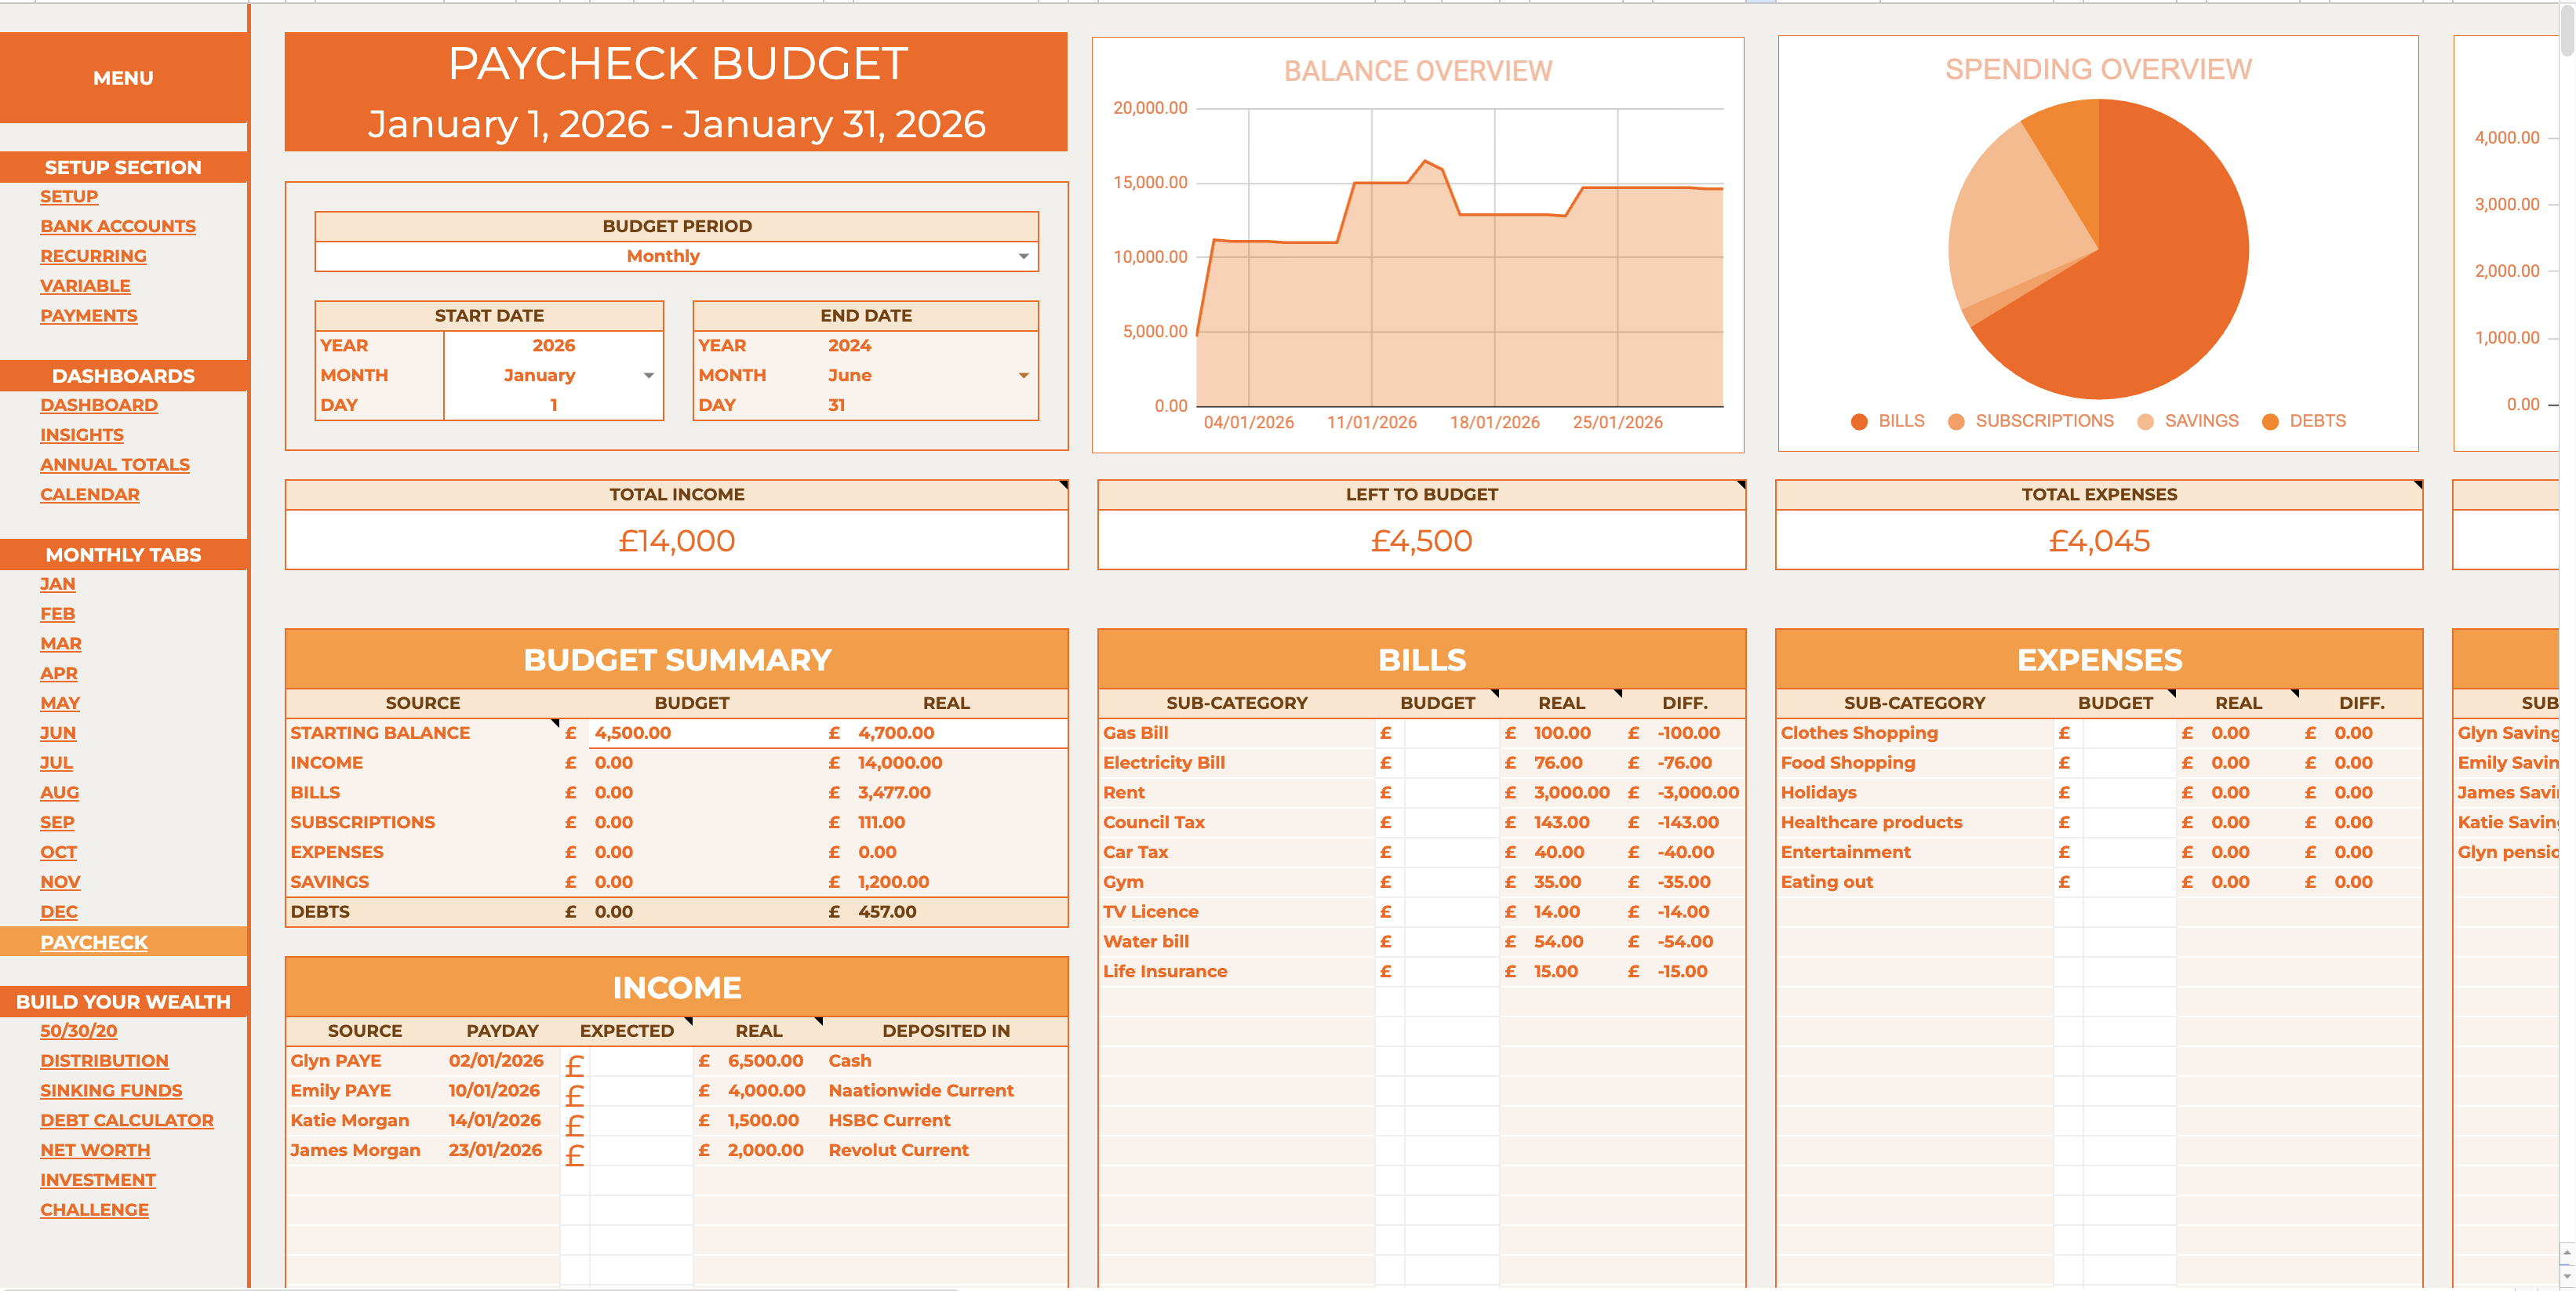Open the CALENDAR link
Viewport: 2576px width, 1291px height.
pyautogui.click(x=90, y=495)
